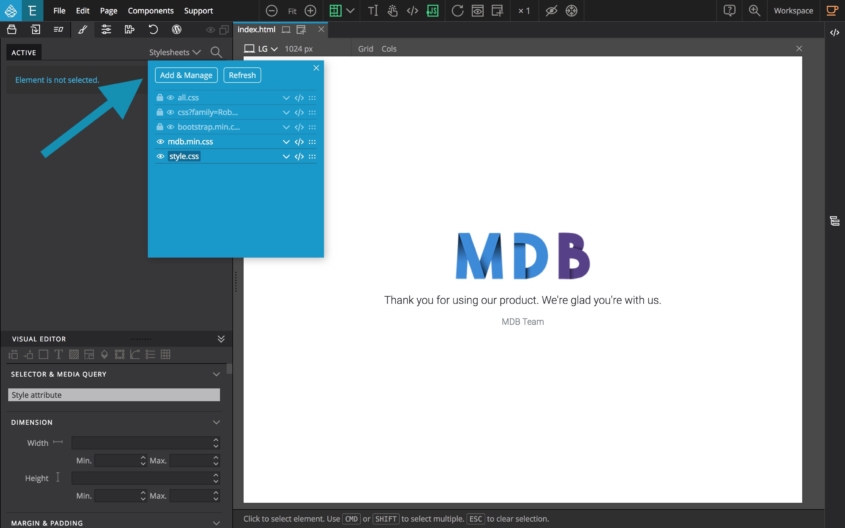Expand the mdb.min.css chevron
Image resolution: width=845 pixels, height=528 pixels.
[x=286, y=142]
